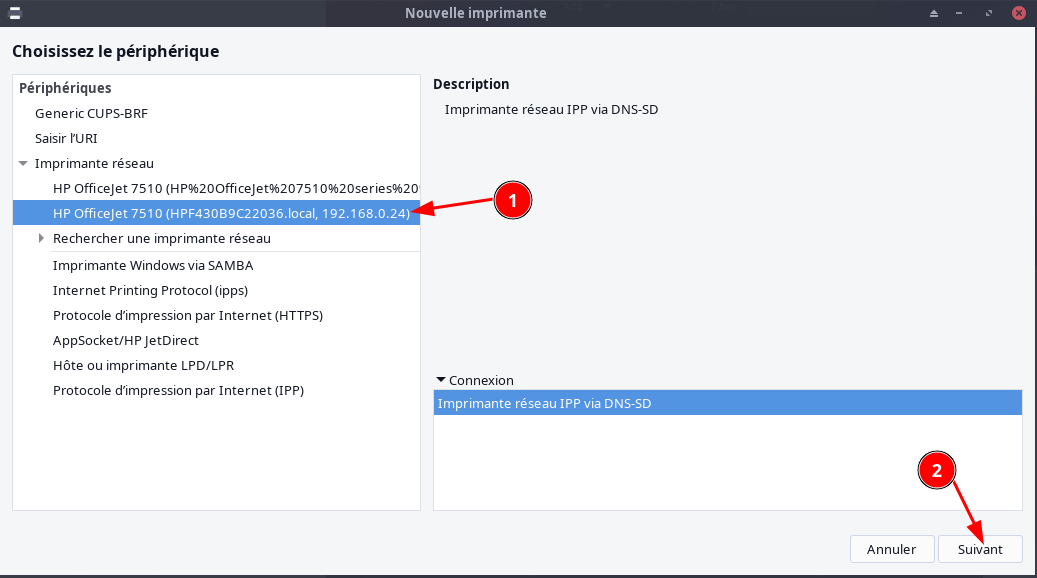Select Protocole d'impression par Internet (HTTPS)
The image size is (1037, 578).
tap(187, 315)
